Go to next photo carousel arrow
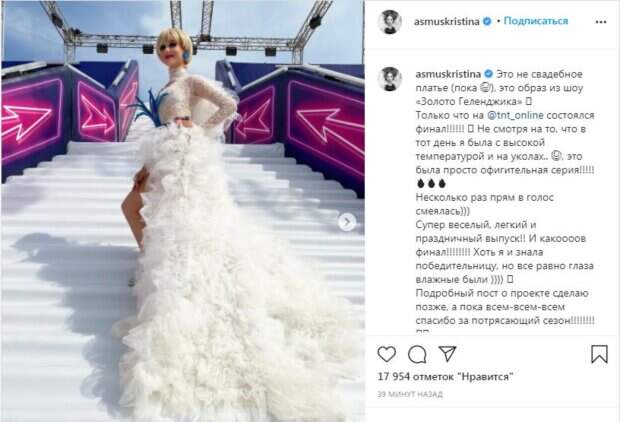 coord(347,222)
